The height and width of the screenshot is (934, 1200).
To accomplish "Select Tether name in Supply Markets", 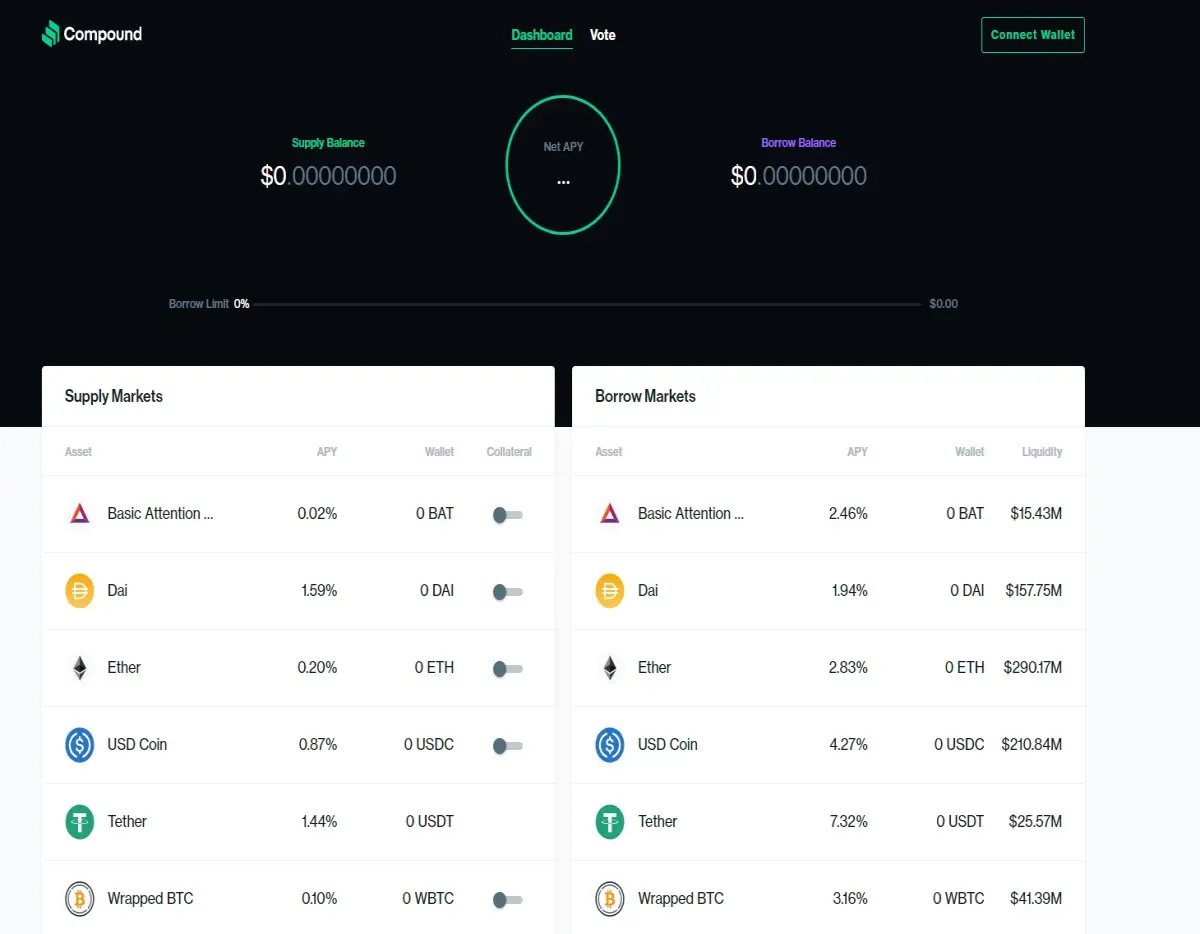I will tap(127, 821).
